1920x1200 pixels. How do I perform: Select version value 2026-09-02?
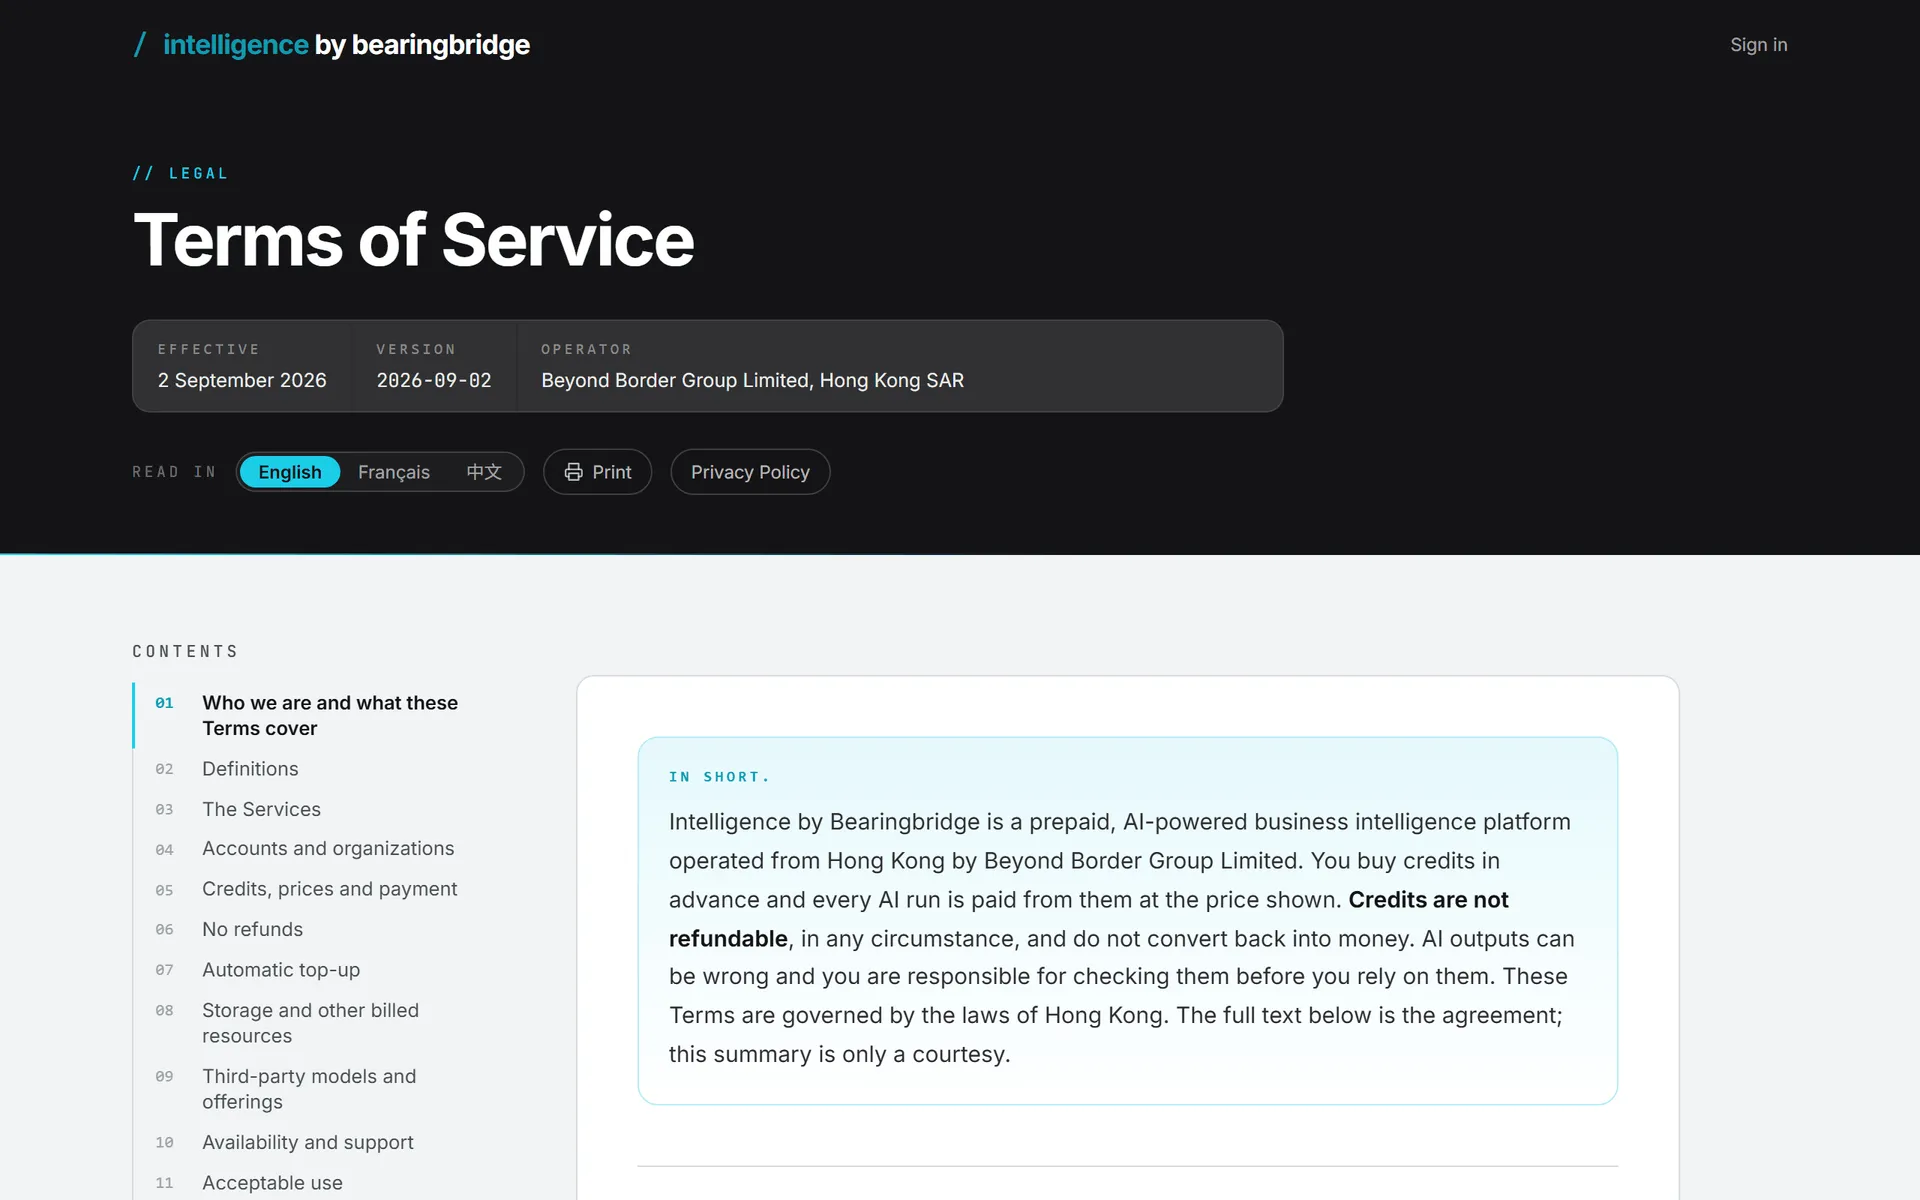(434, 380)
